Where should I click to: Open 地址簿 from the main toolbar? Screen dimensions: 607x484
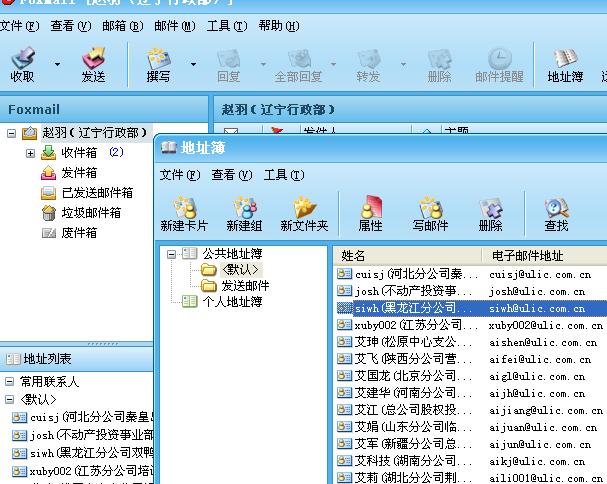[565, 64]
